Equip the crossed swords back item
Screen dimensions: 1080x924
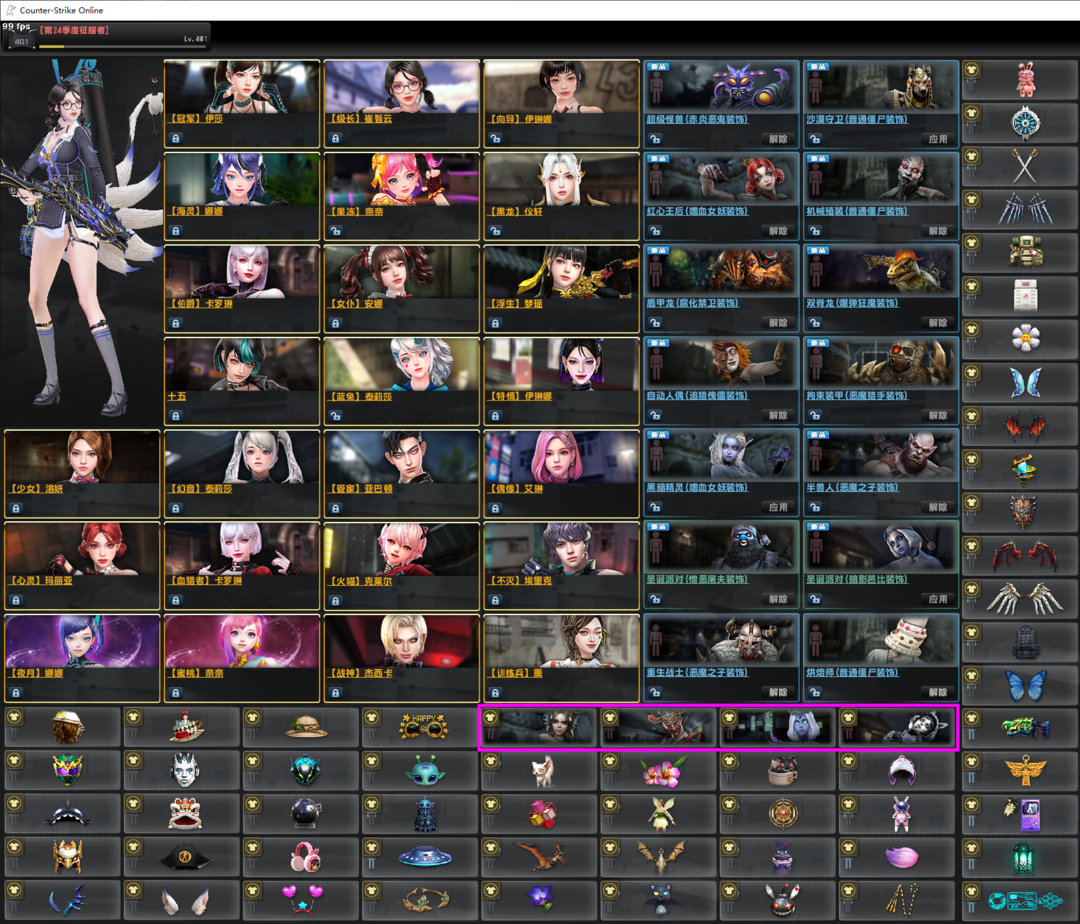(x=1025, y=165)
